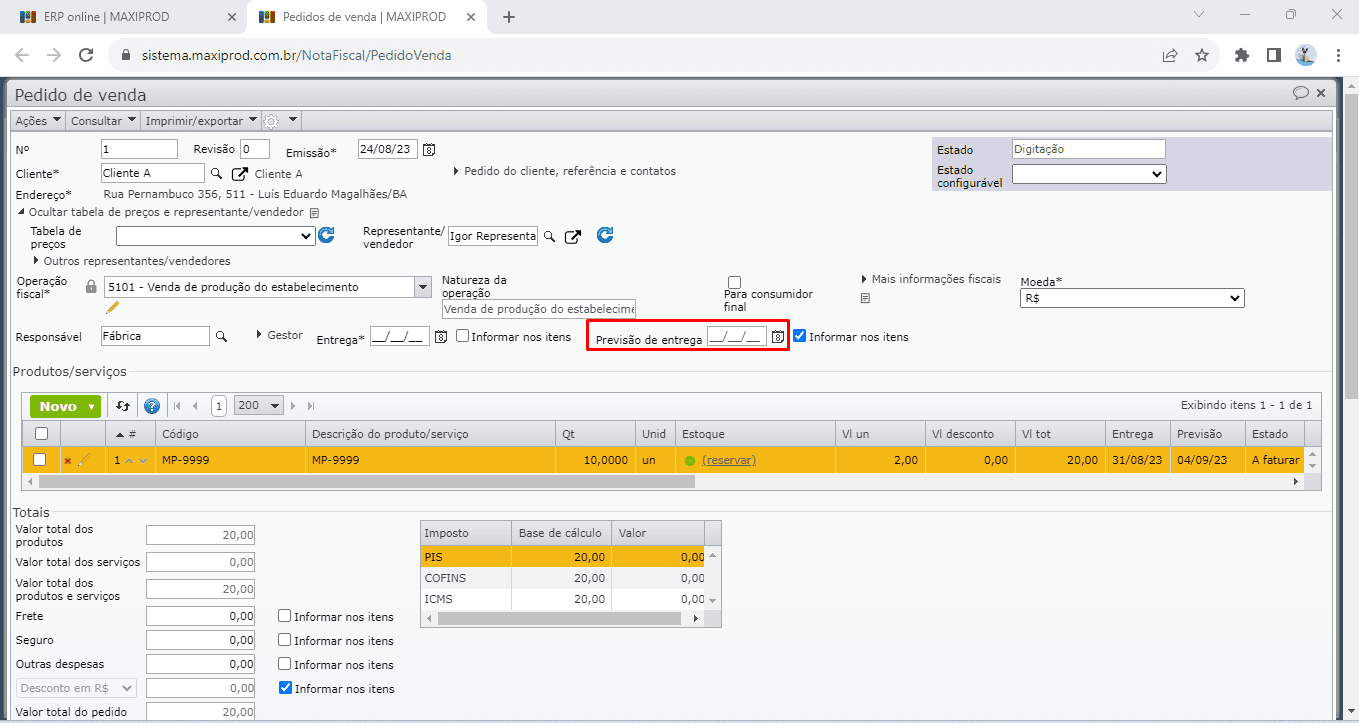Click the help question mark icon in grid toolbar

click(x=152, y=406)
